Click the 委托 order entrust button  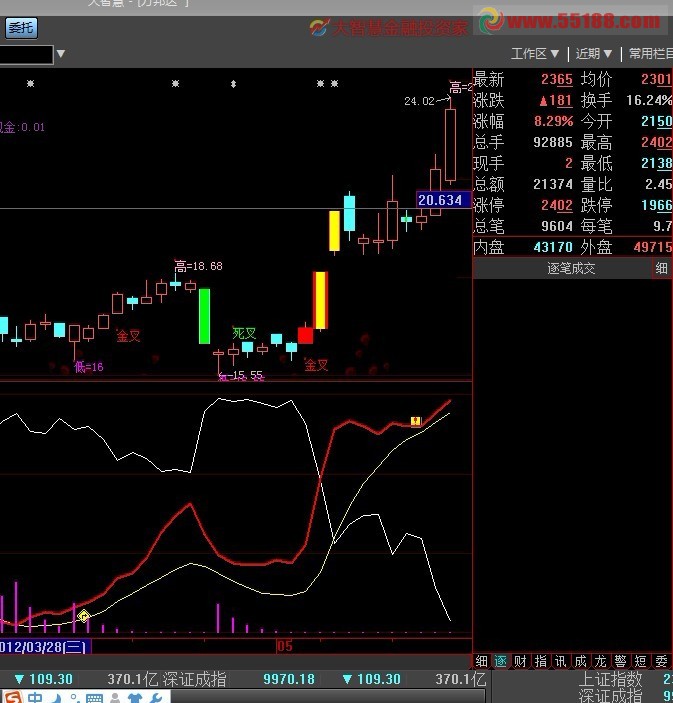[21, 29]
